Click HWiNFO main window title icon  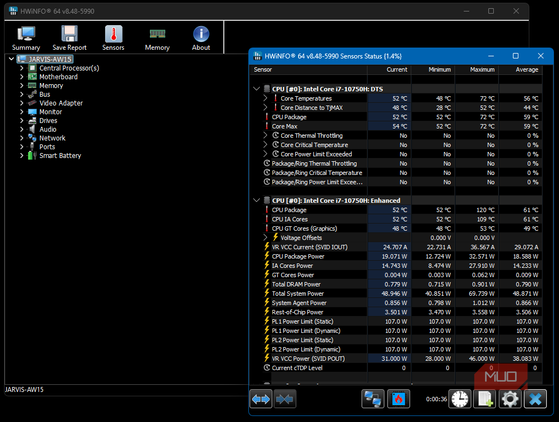point(13,11)
